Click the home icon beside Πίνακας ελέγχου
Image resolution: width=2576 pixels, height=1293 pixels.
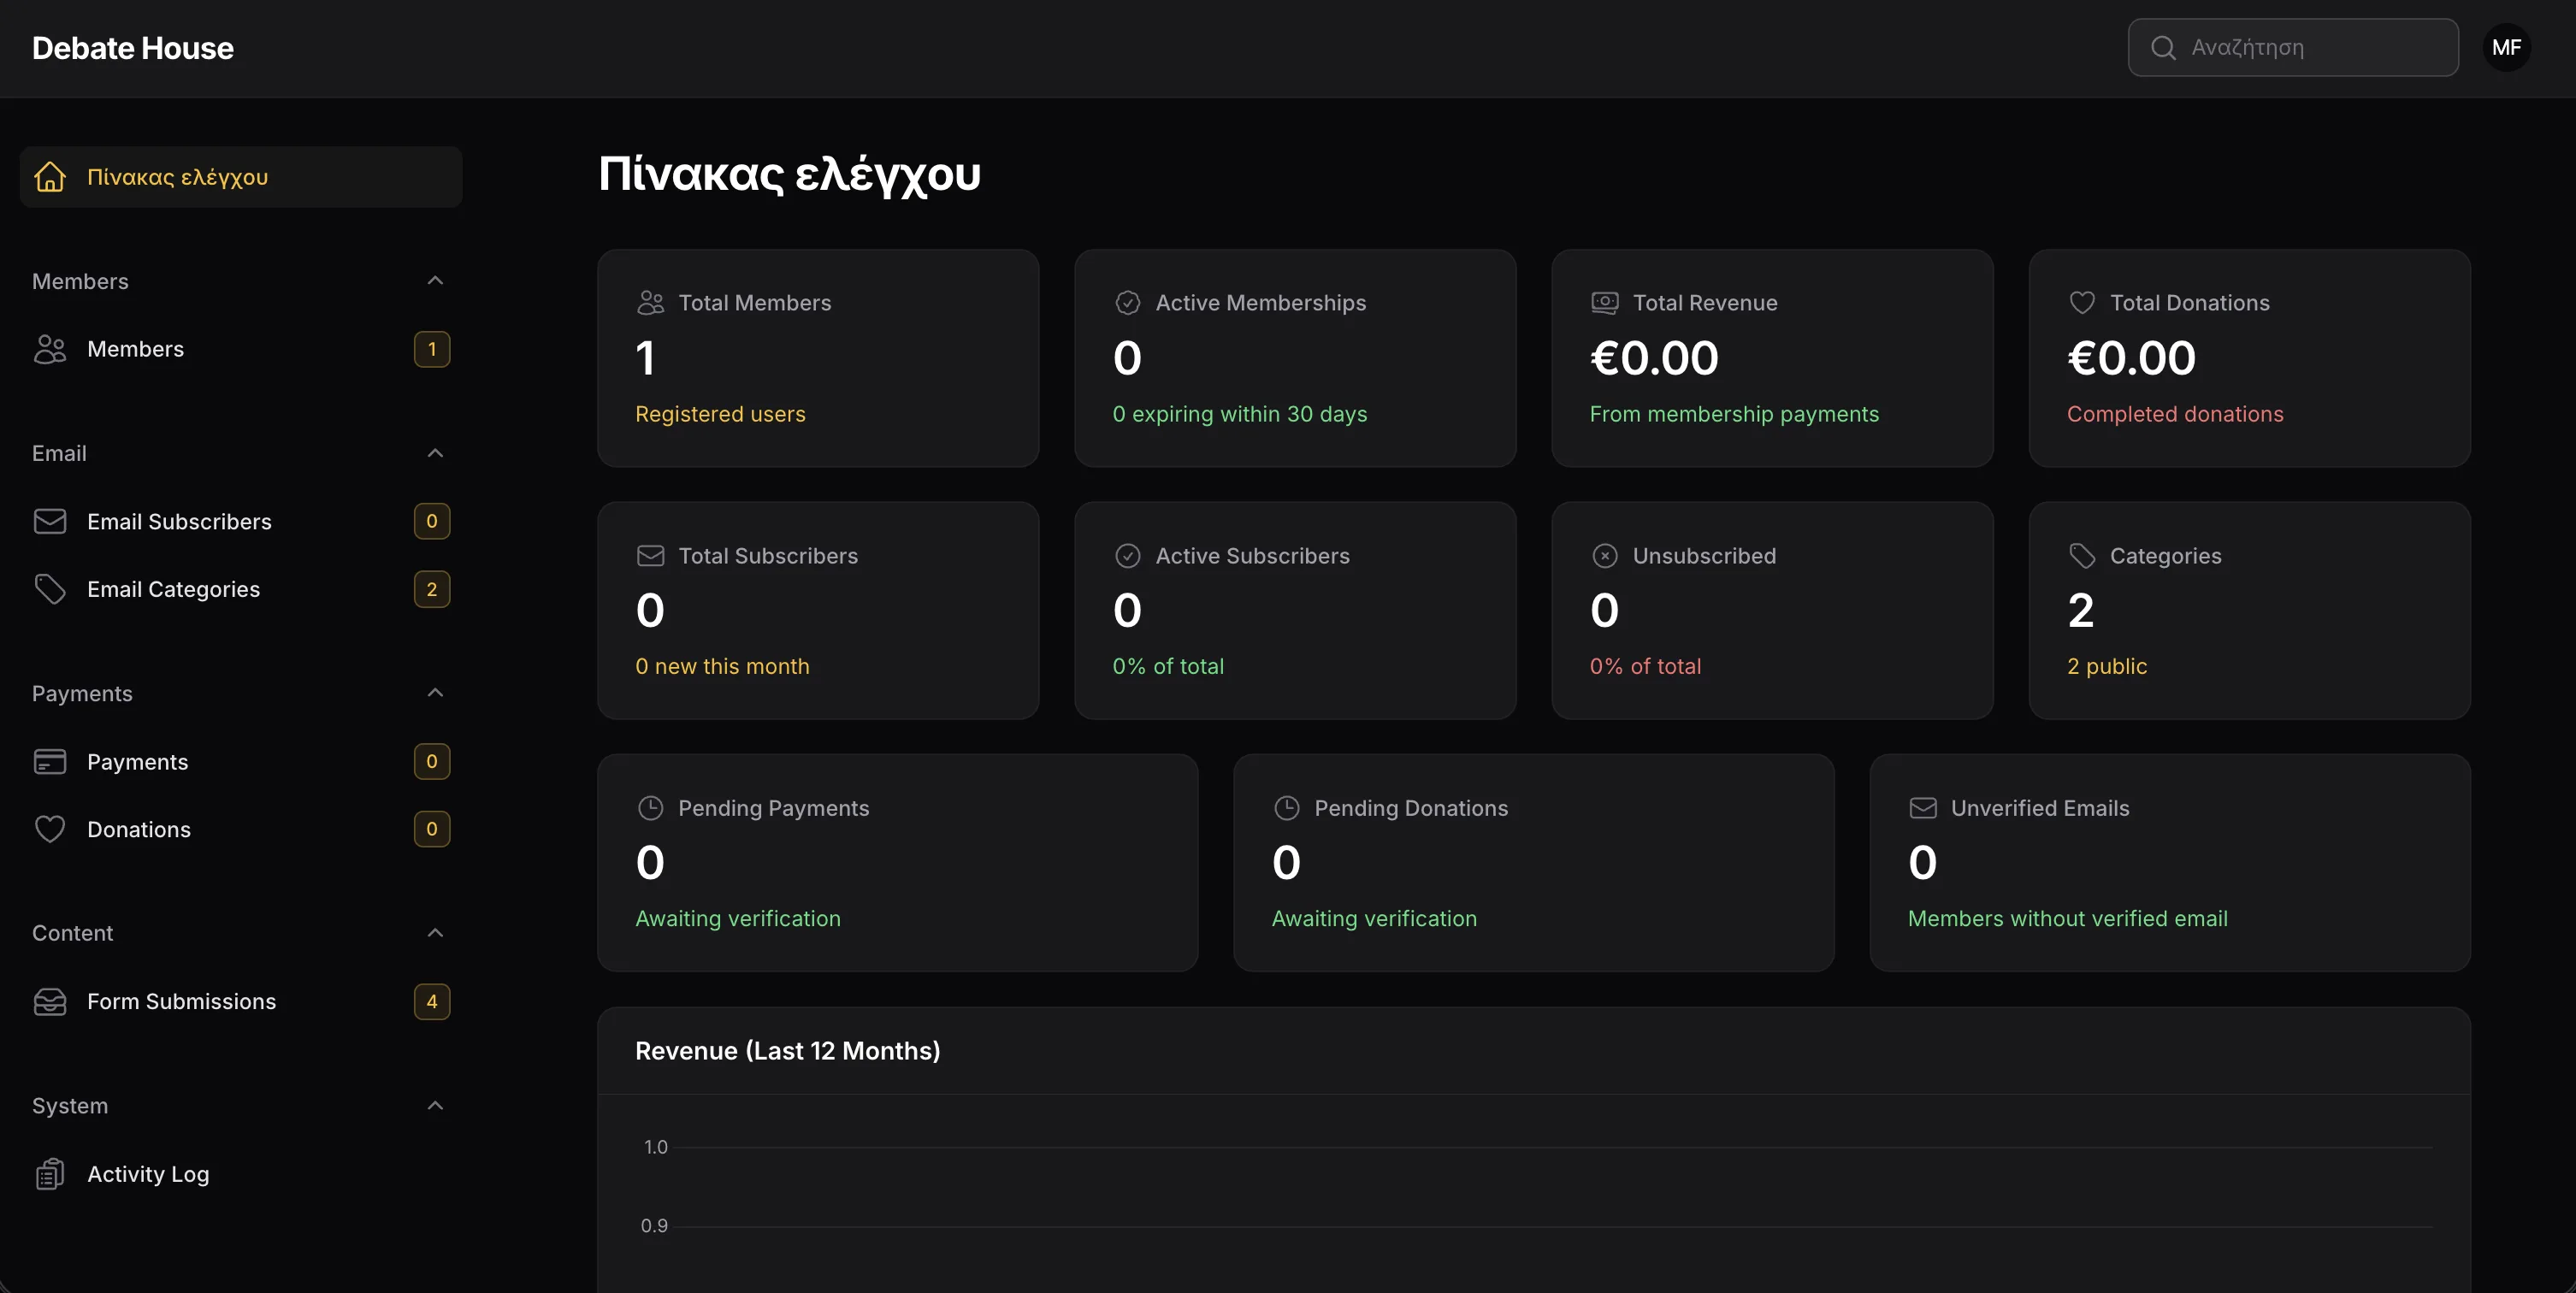pos(50,177)
